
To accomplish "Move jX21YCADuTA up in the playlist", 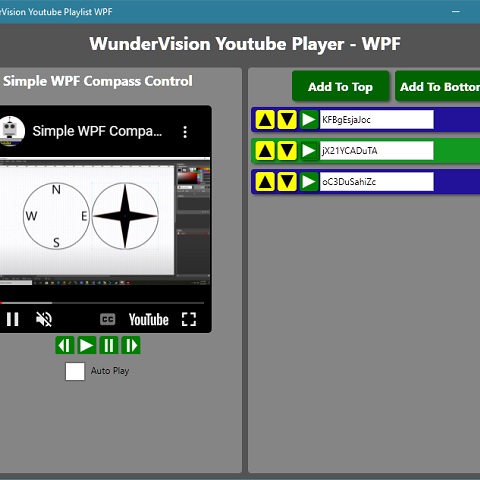I will click(265, 151).
